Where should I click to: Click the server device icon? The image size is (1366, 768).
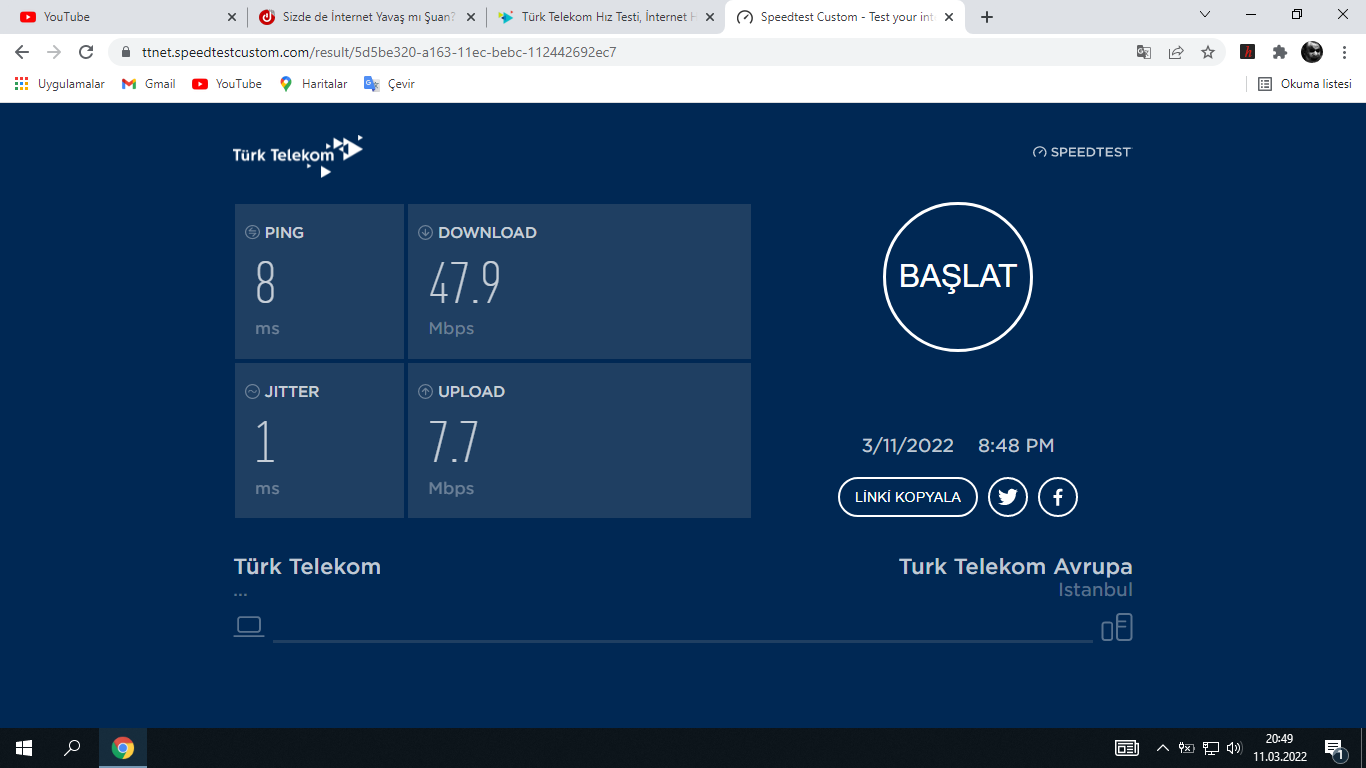pos(1117,628)
